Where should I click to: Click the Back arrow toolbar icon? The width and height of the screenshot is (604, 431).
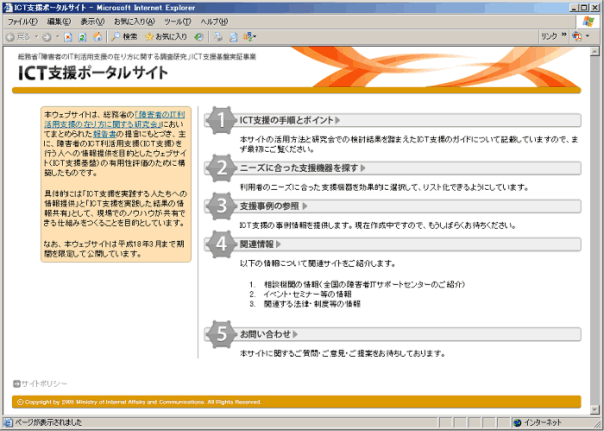pos(10,37)
